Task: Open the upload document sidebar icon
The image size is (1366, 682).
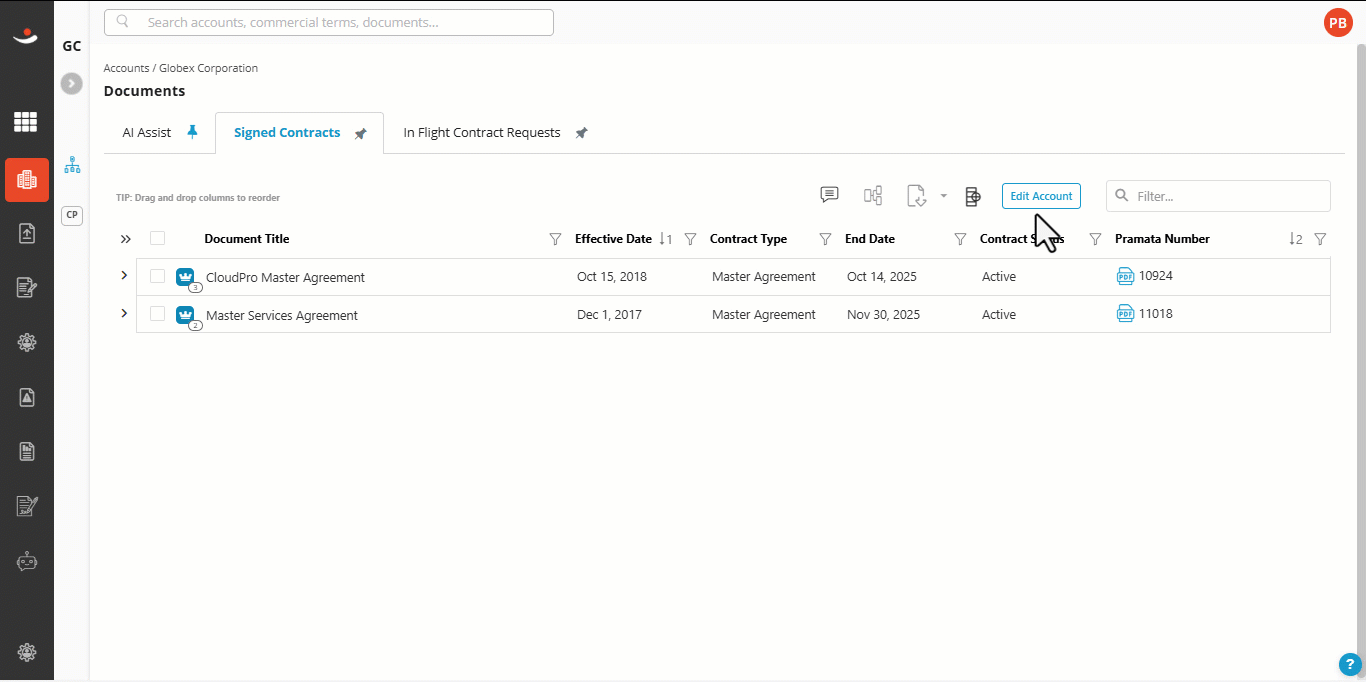Action: point(26,233)
